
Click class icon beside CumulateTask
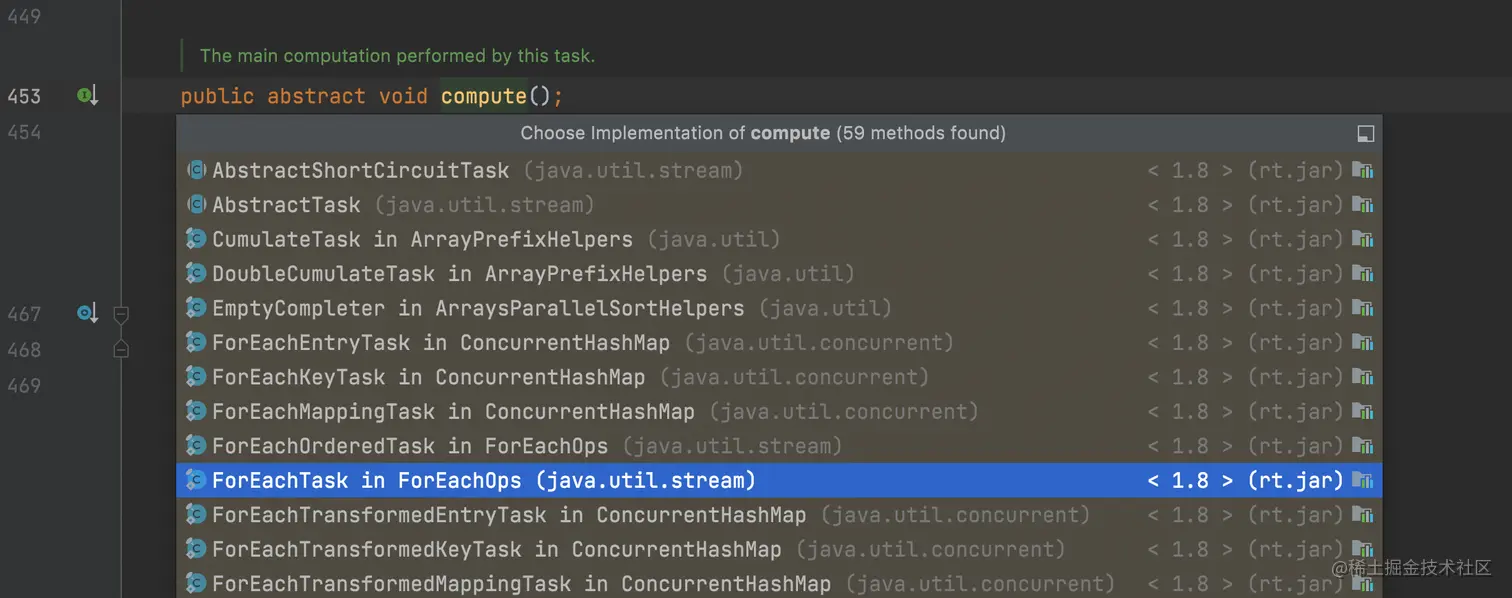[196, 239]
